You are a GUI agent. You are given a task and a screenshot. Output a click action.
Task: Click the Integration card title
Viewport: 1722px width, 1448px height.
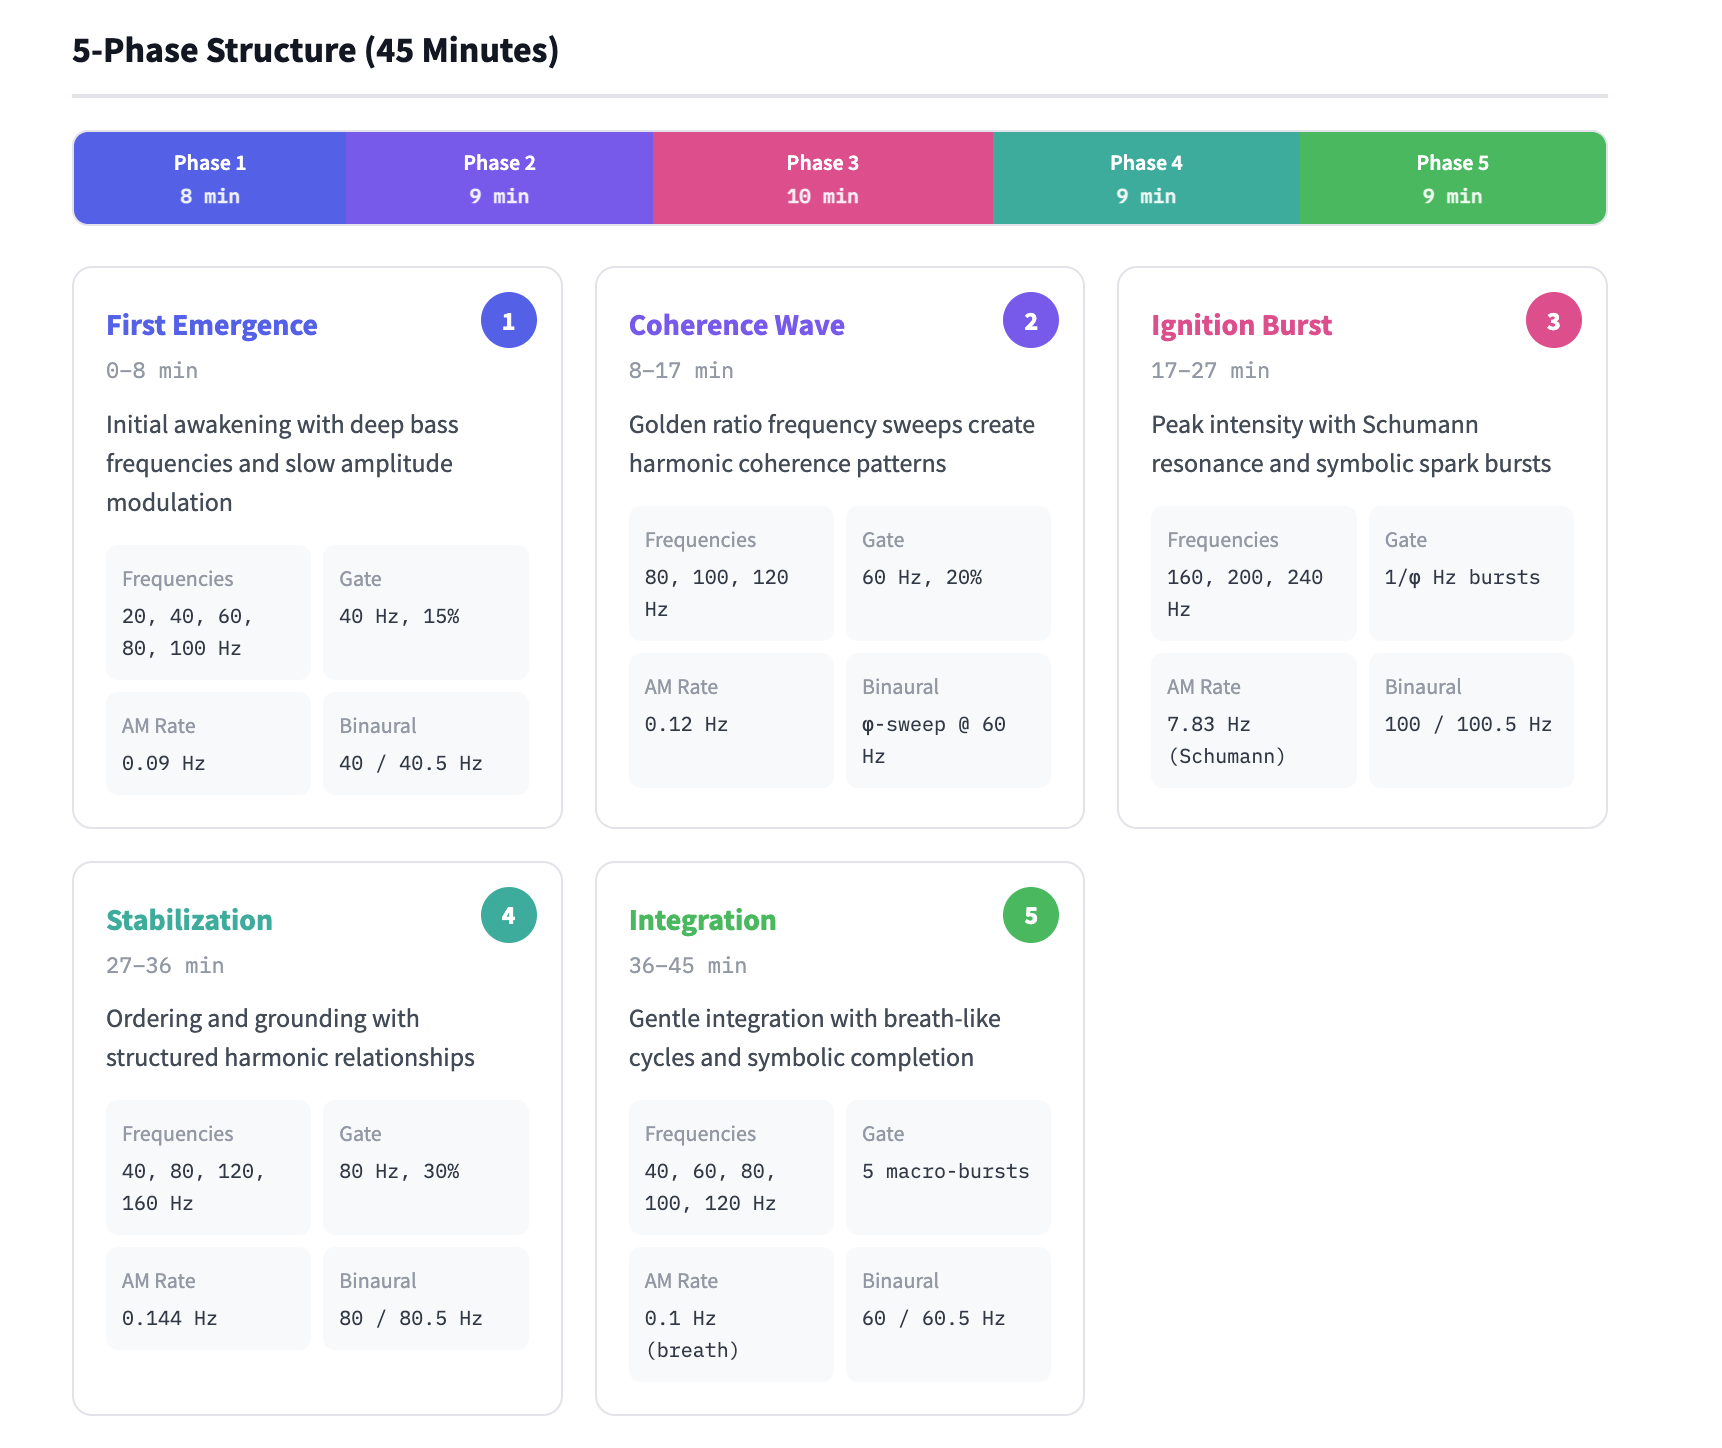pyautogui.click(x=702, y=920)
